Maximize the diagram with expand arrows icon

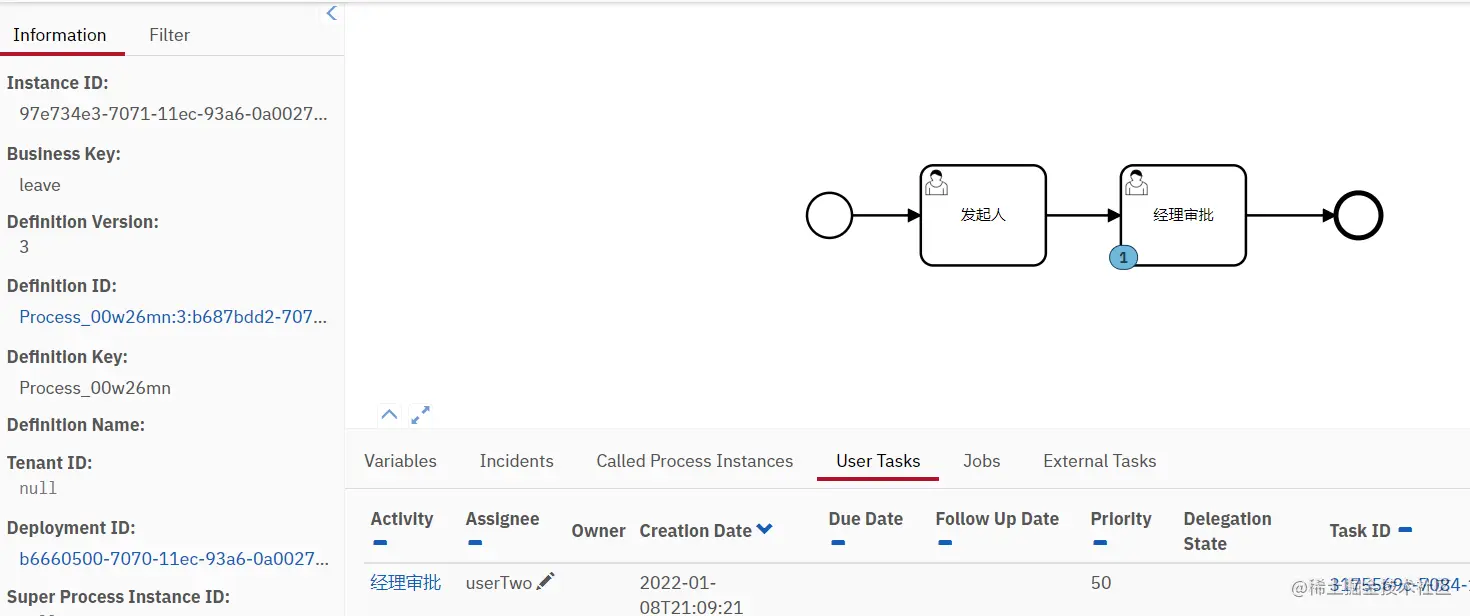tap(421, 414)
